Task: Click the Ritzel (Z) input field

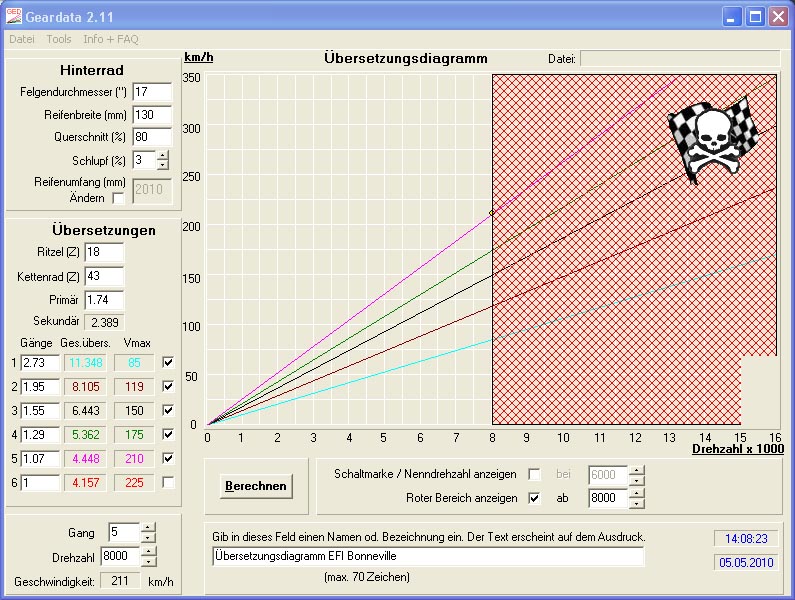Action: coord(104,252)
